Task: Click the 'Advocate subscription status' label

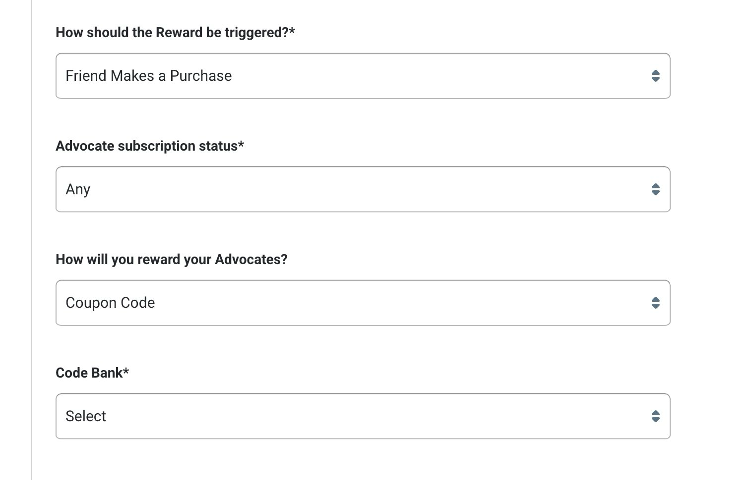Action: [x=146, y=146]
